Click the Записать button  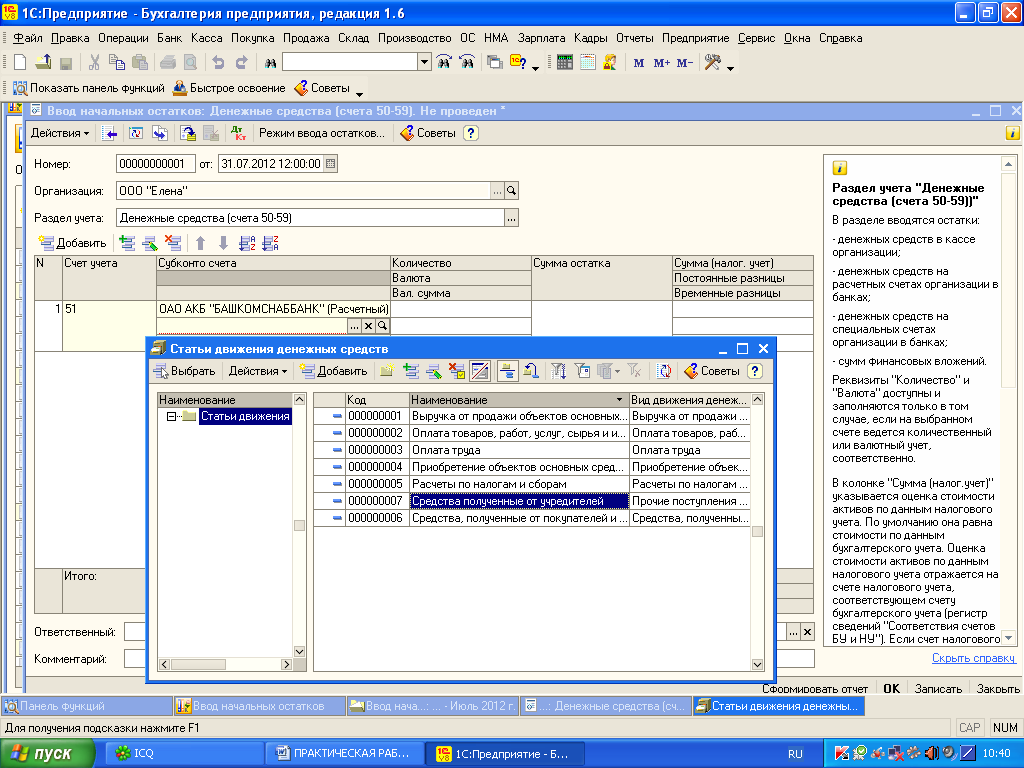[938, 688]
